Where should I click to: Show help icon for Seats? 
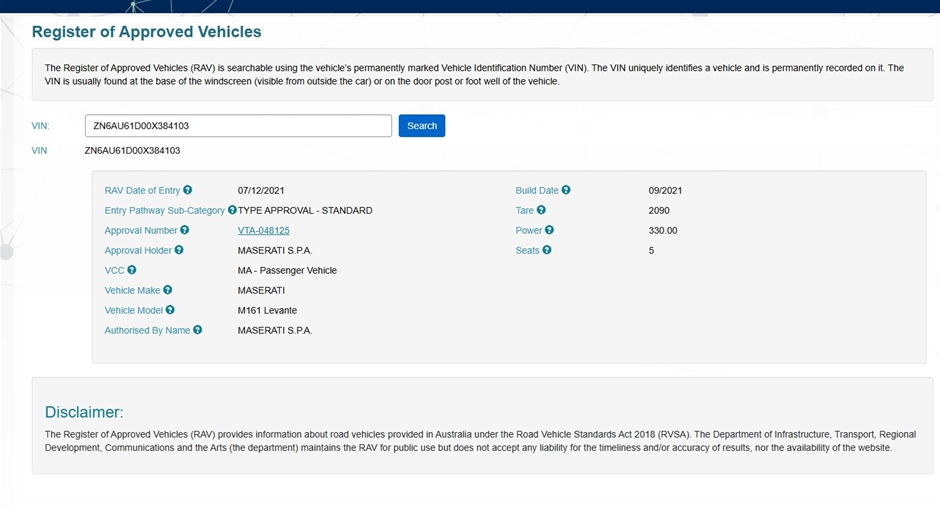pos(547,250)
